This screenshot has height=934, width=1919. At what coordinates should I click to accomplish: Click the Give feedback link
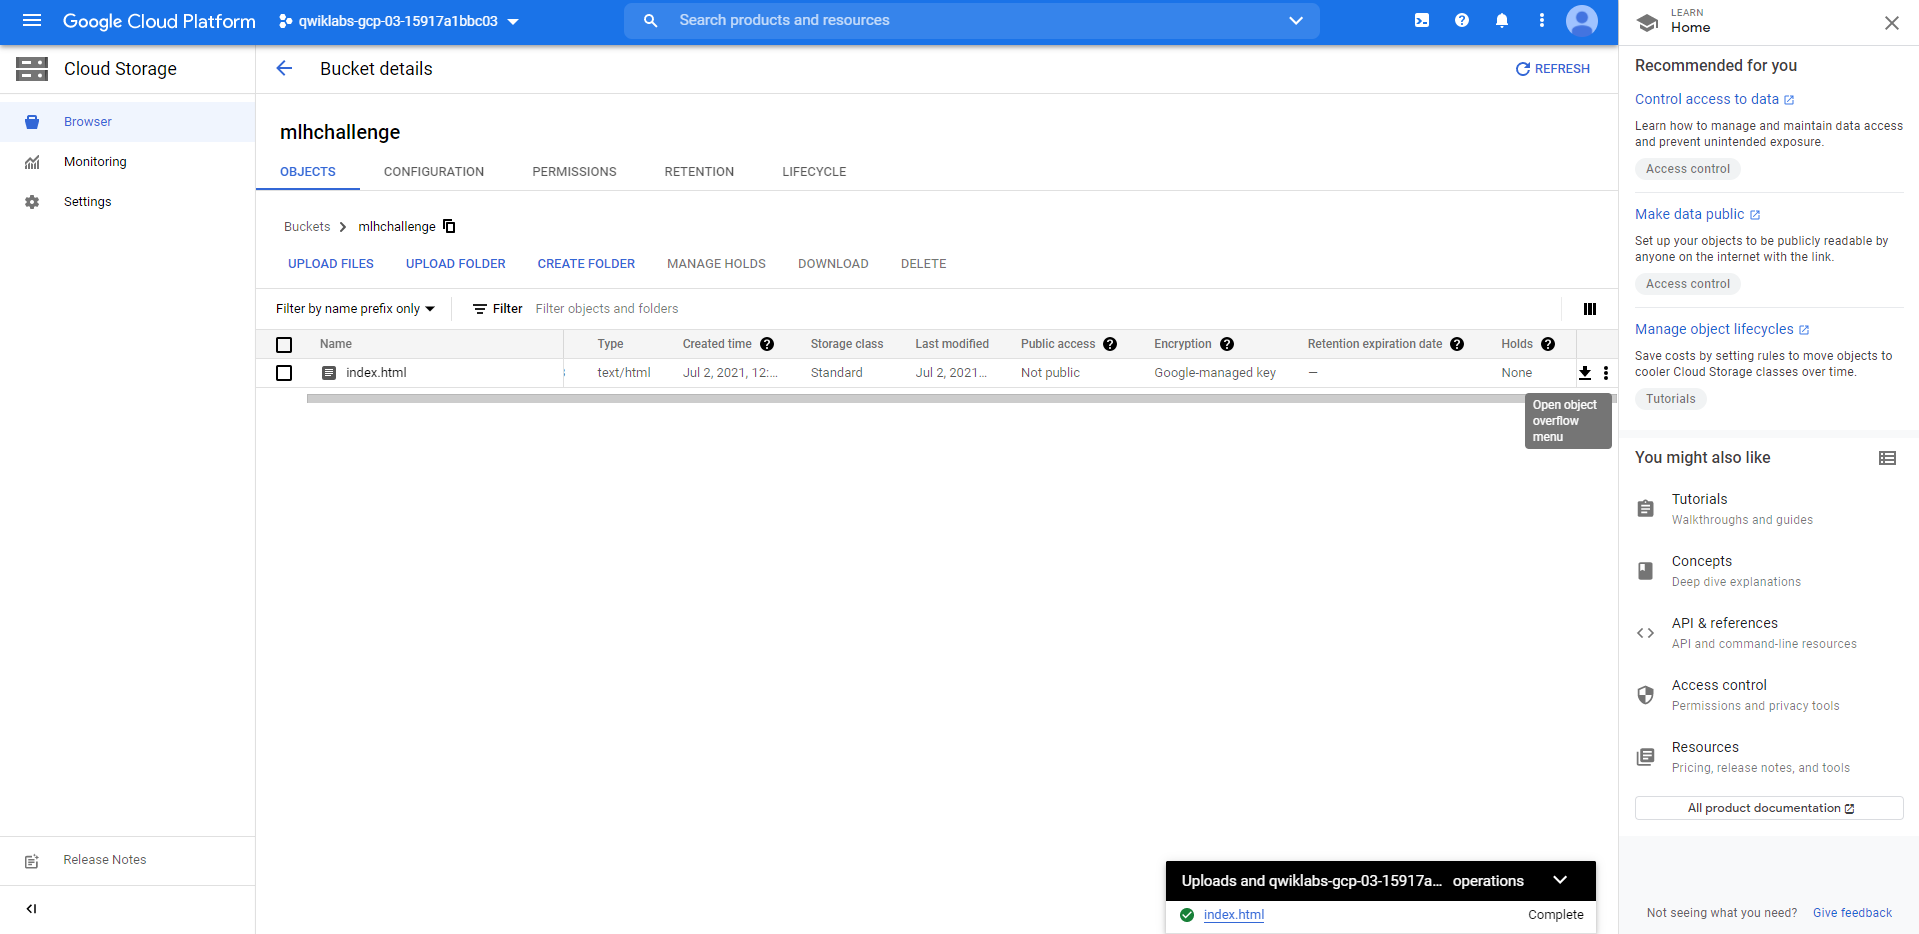[1852, 913]
